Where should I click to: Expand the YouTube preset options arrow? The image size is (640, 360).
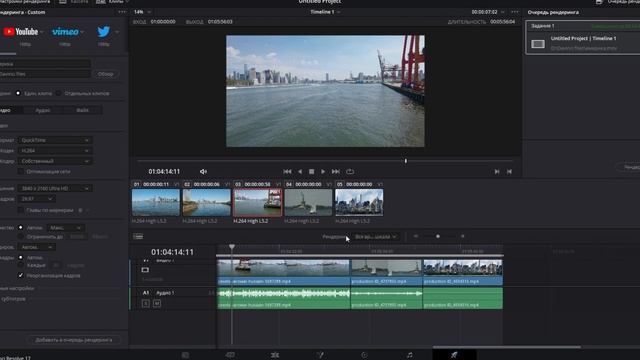(41, 32)
